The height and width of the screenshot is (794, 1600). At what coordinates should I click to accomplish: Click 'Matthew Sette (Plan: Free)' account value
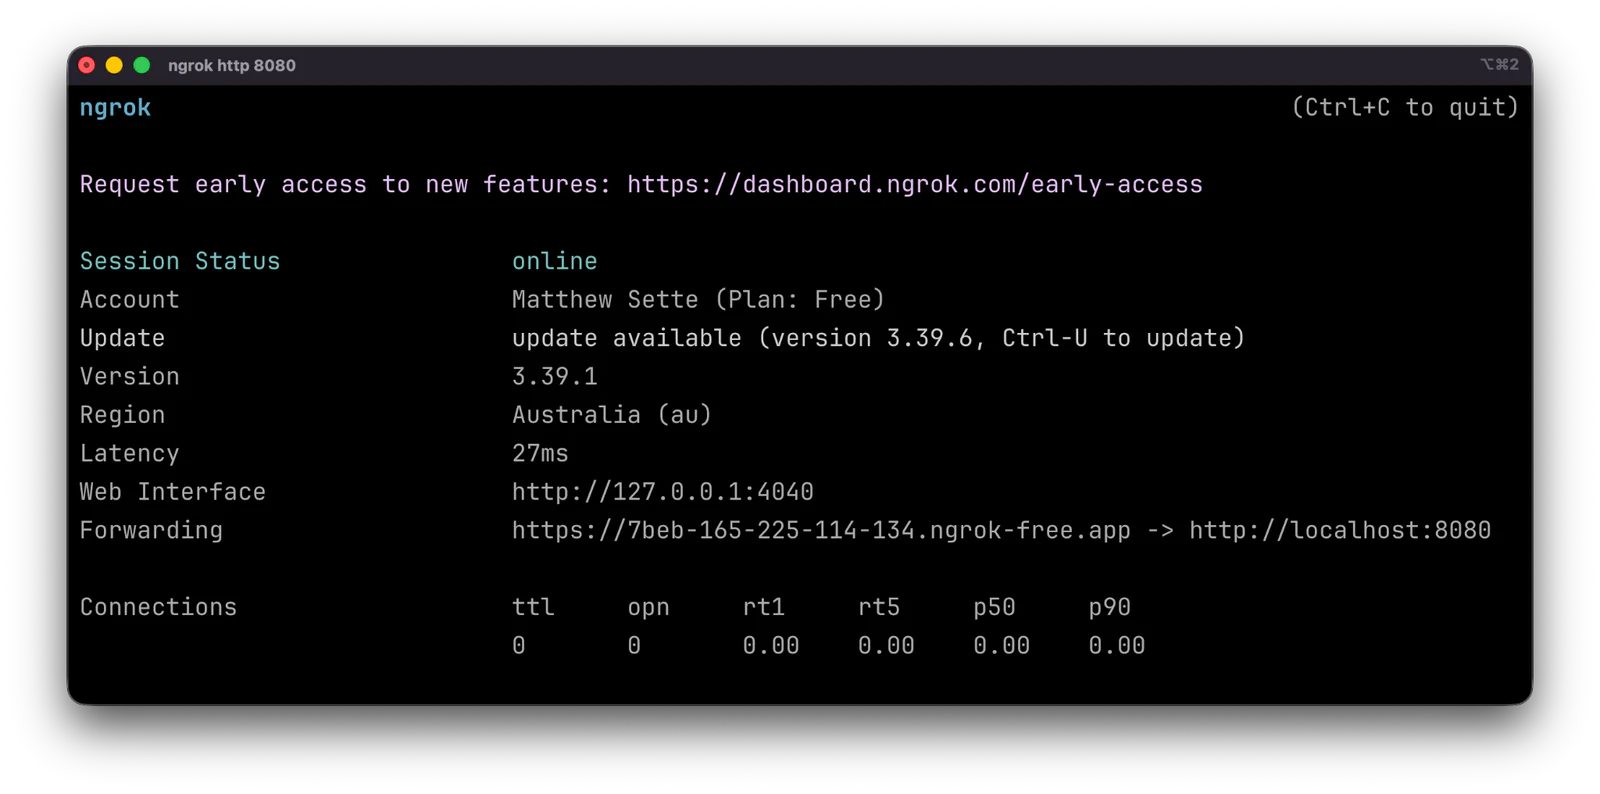coord(699,300)
